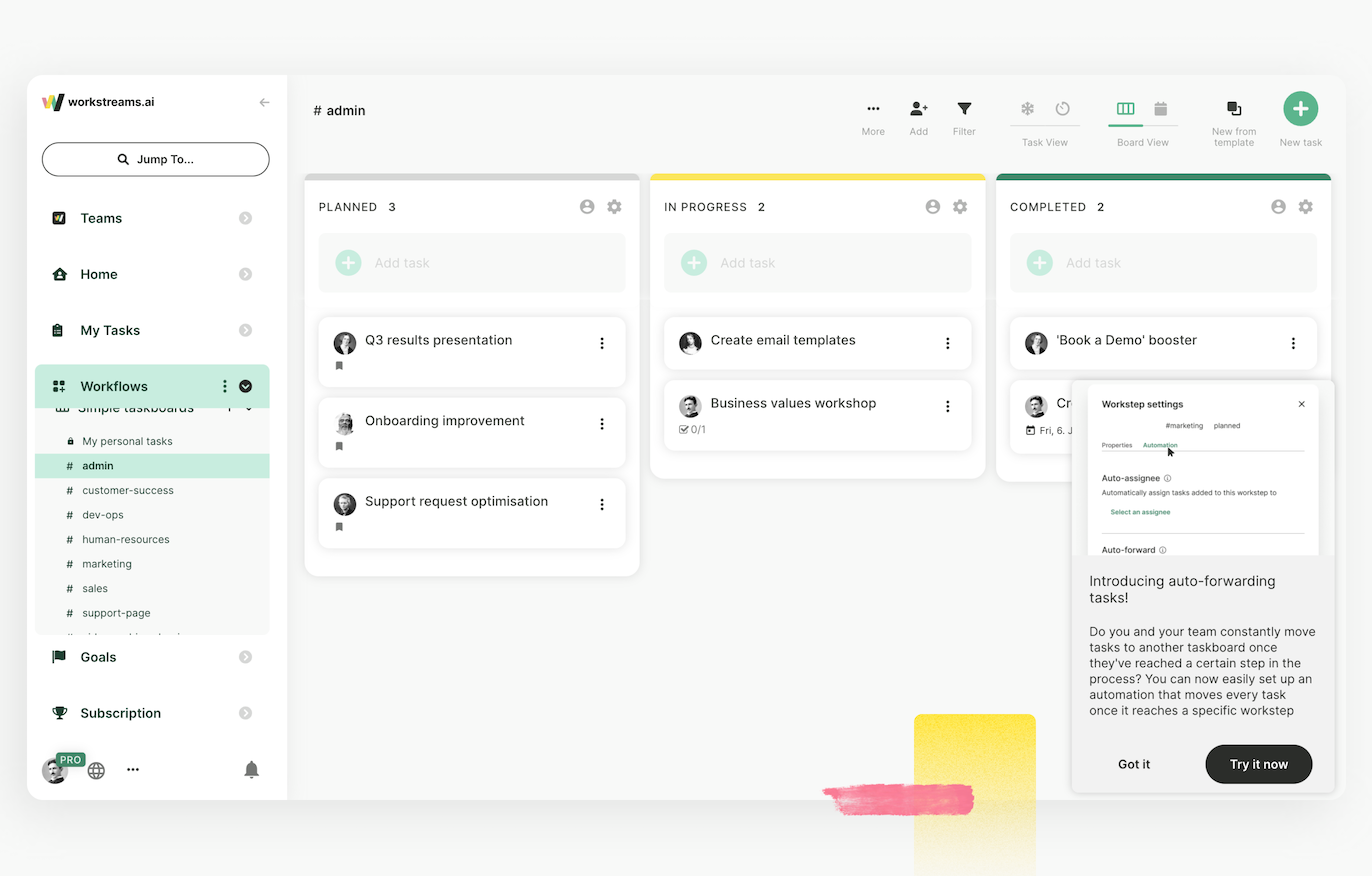Expand the Teams sidebar section arrow
This screenshot has height=876, width=1372.
point(246,218)
